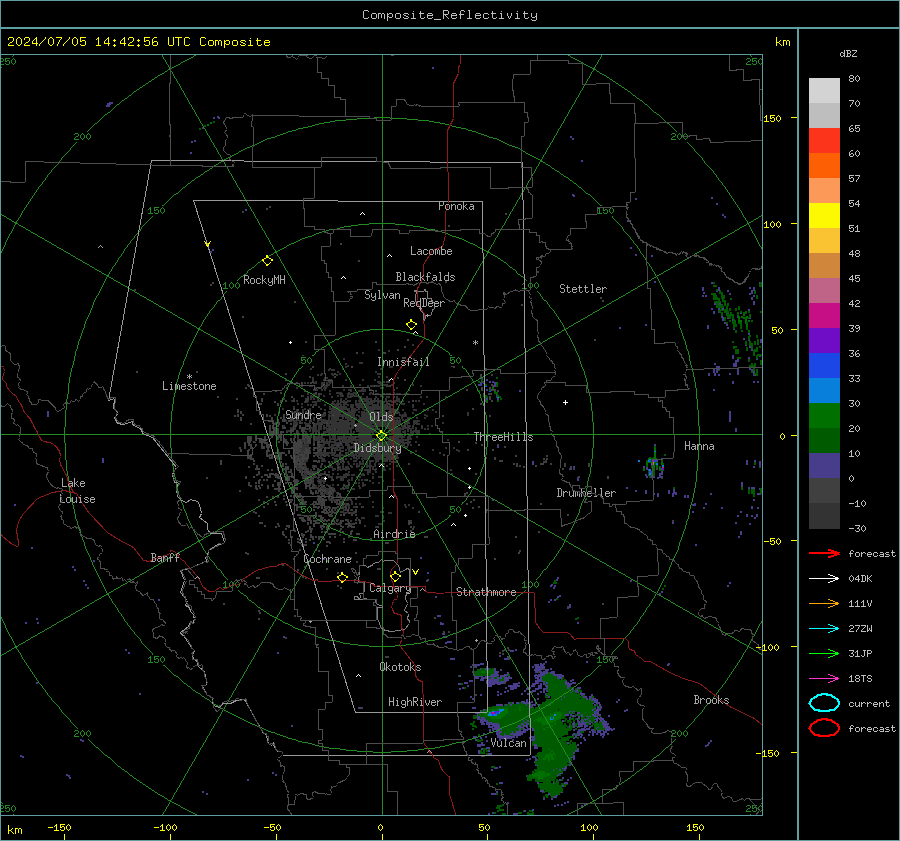Screen dimensions: 900x841
Task: Click the white 04DK arrow icon
Action: pos(824,578)
